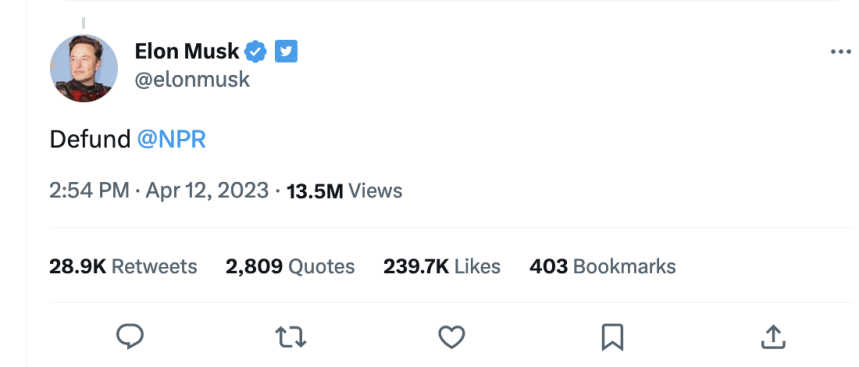This screenshot has width=859, height=367.
Task: Click the reply speech bubble icon
Action: pos(130,336)
